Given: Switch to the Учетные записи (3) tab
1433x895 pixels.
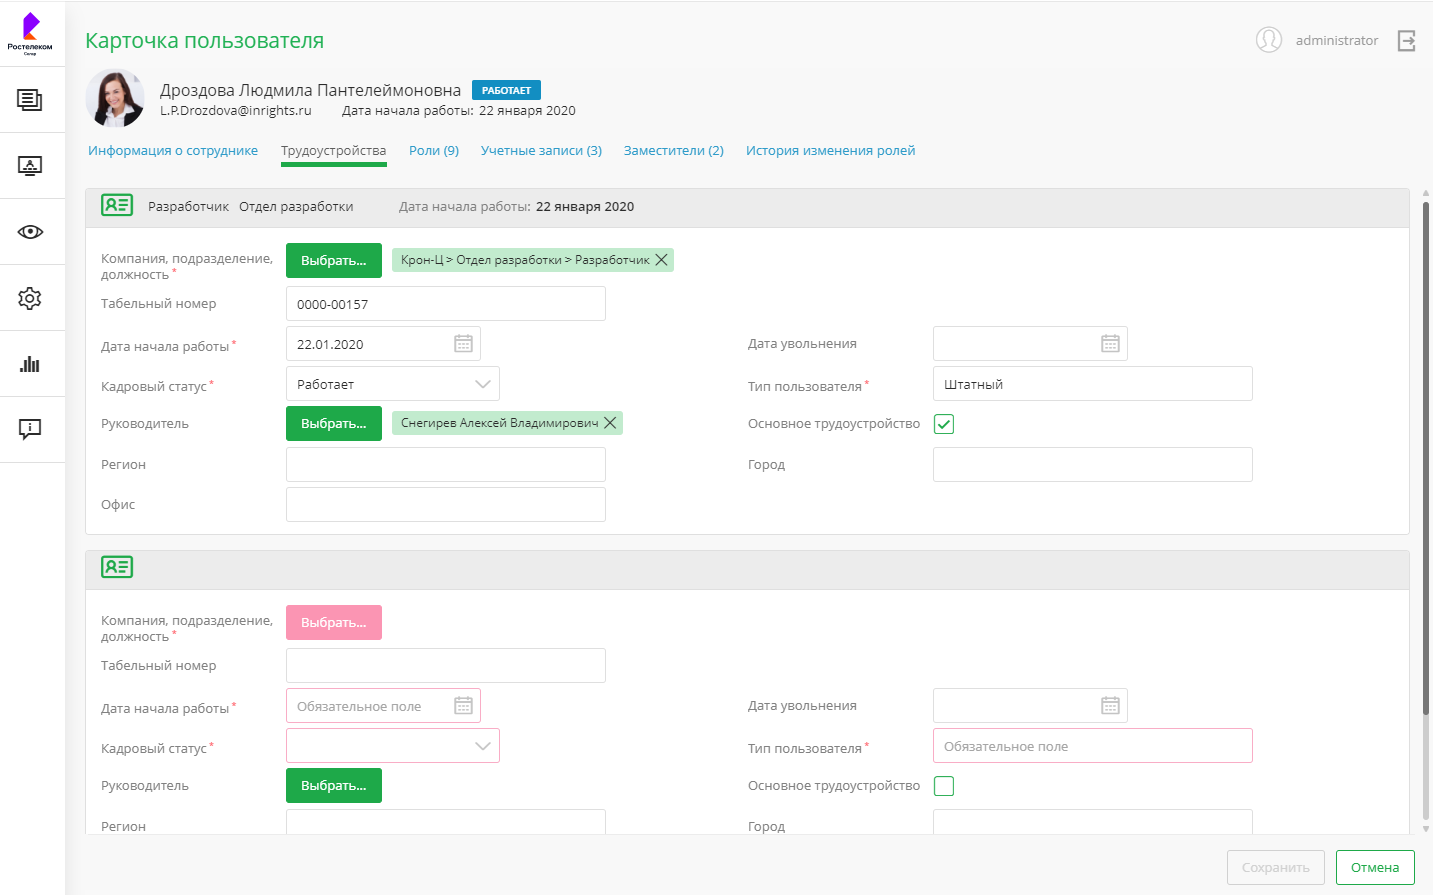Looking at the screenshot, I should point(541,151).
